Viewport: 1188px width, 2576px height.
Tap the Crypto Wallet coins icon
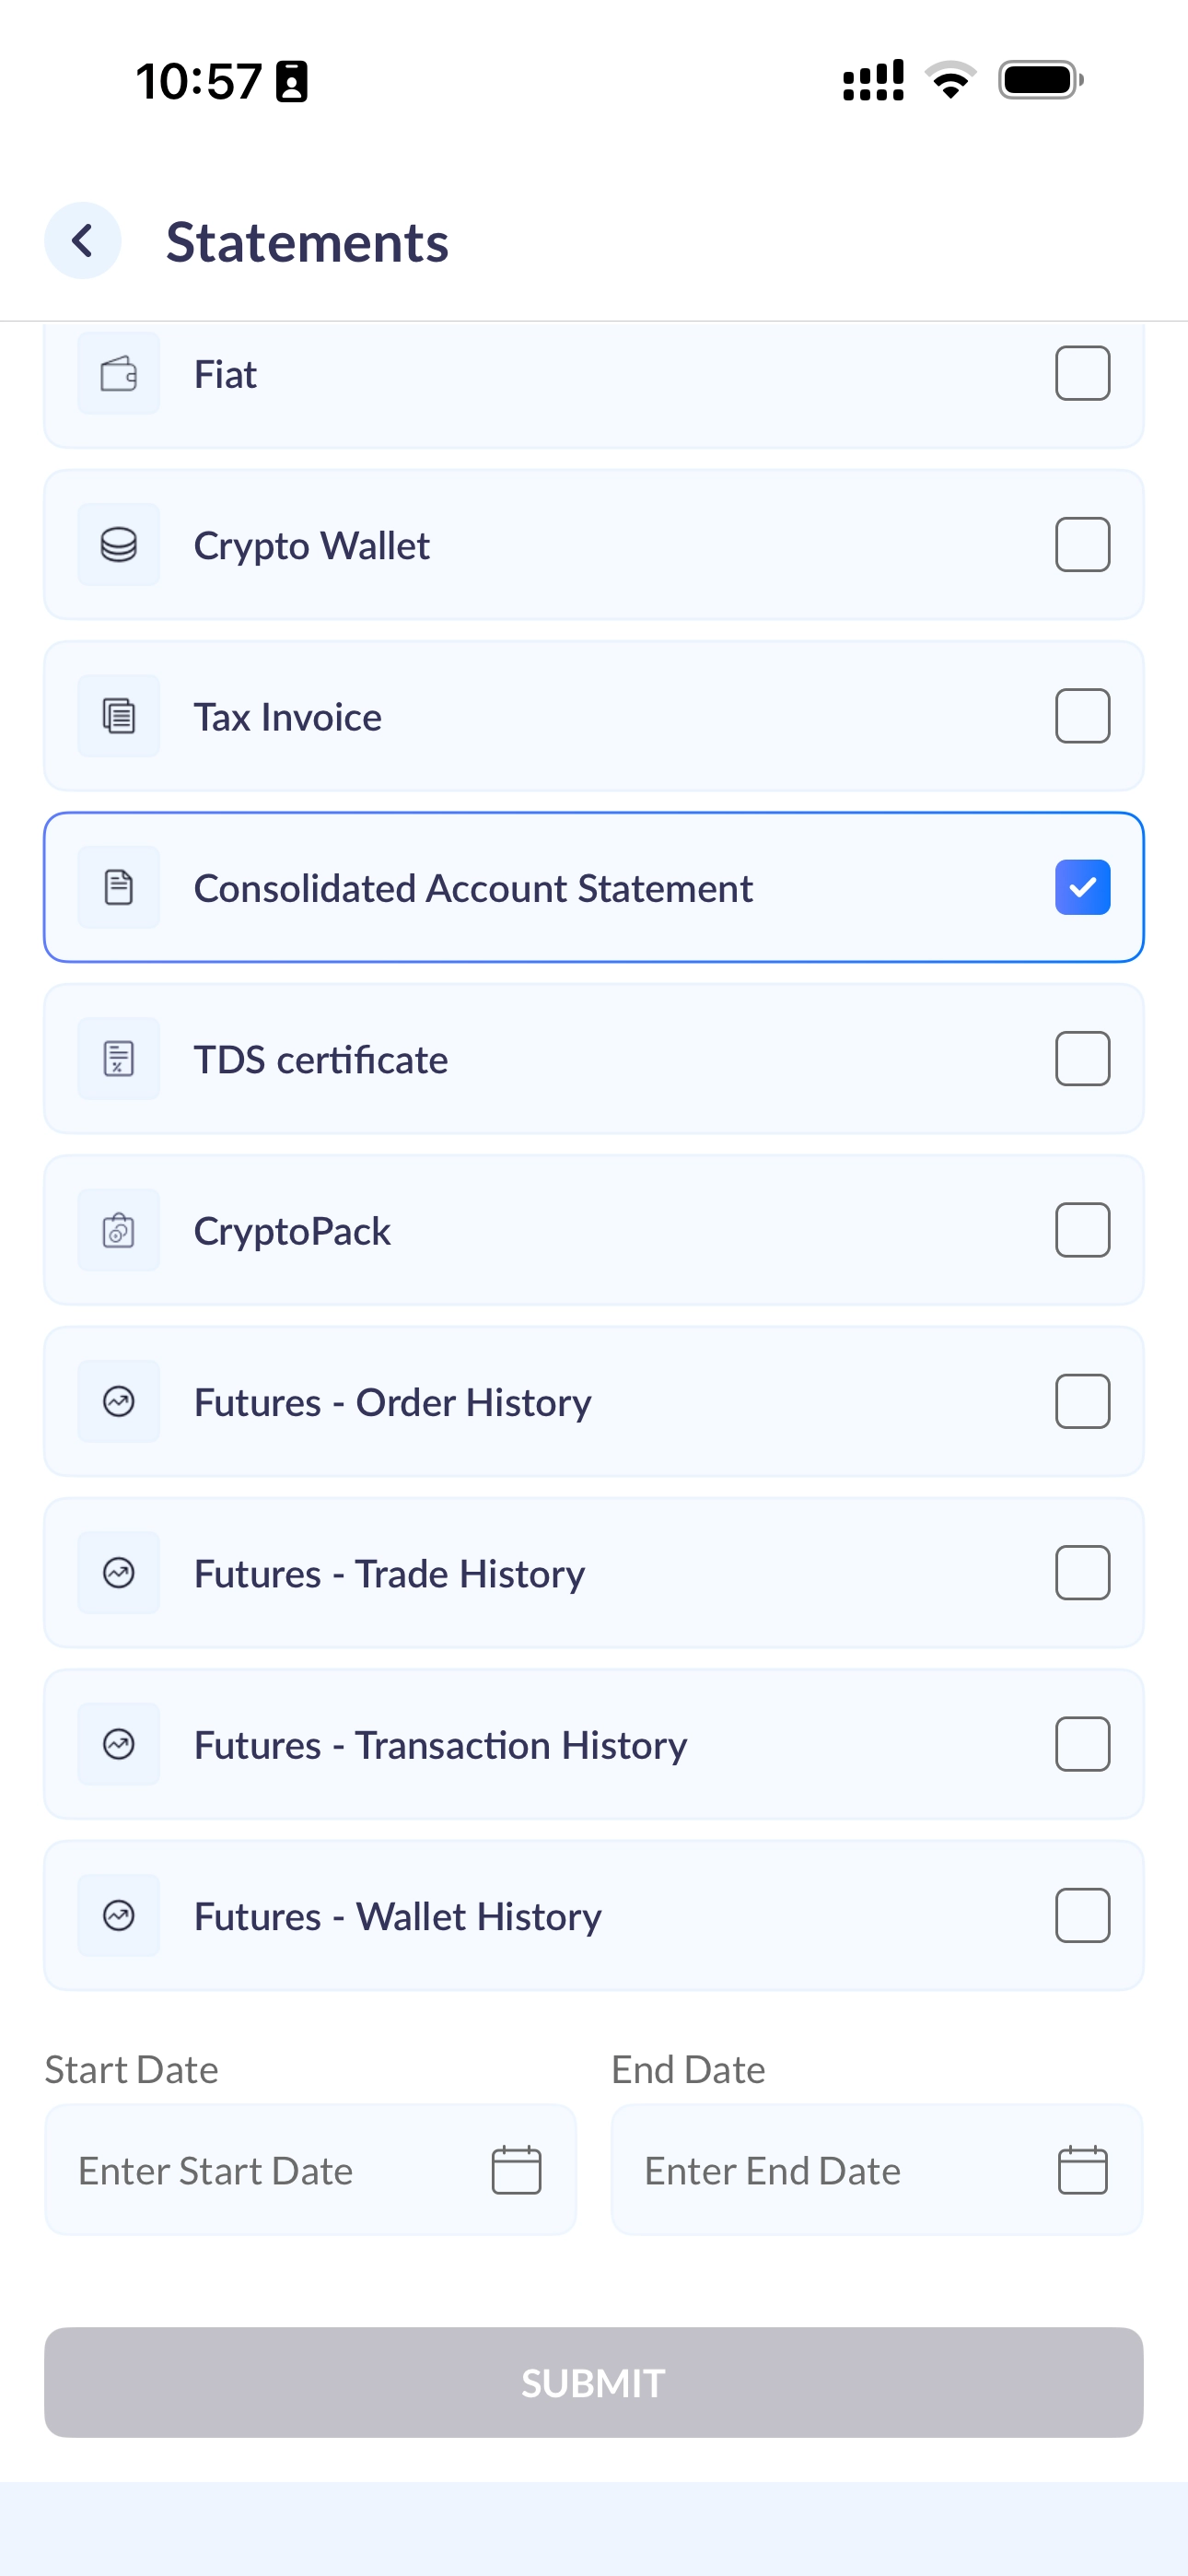(119, 545)
